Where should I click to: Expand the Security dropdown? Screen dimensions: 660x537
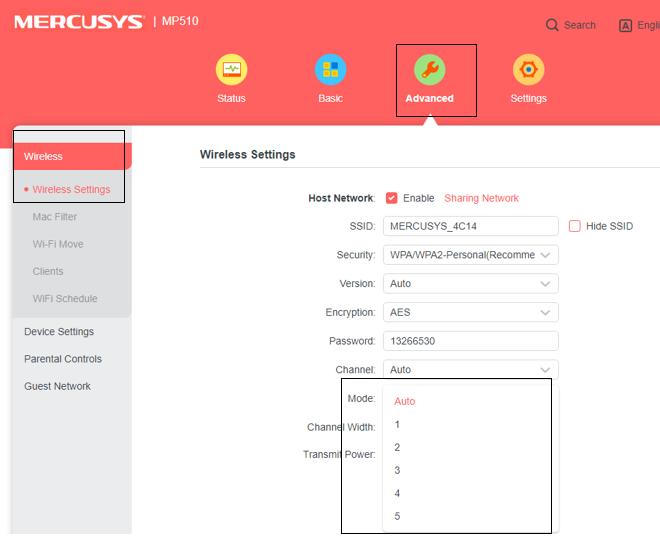[470, 255]
